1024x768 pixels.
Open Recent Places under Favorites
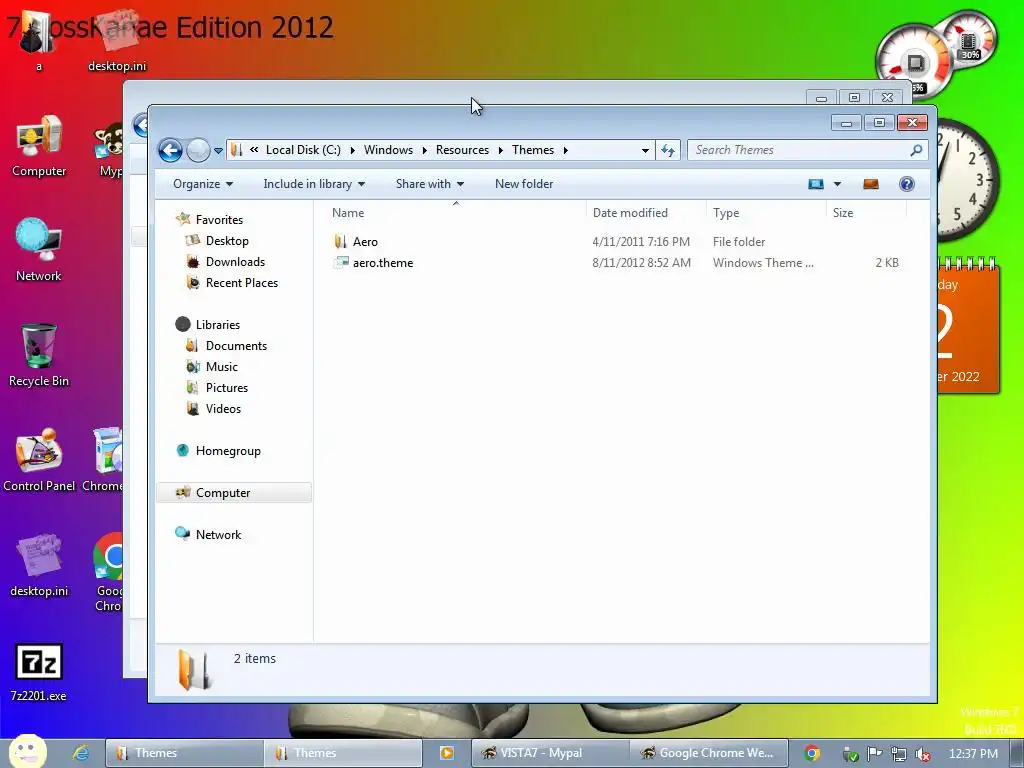242,283
